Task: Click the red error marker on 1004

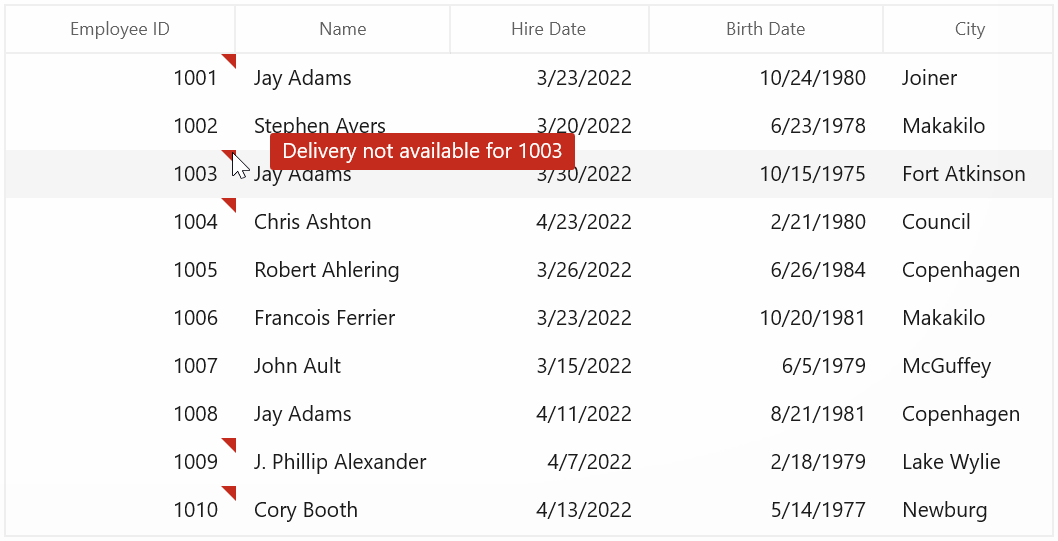Action: tap(230, 204)
